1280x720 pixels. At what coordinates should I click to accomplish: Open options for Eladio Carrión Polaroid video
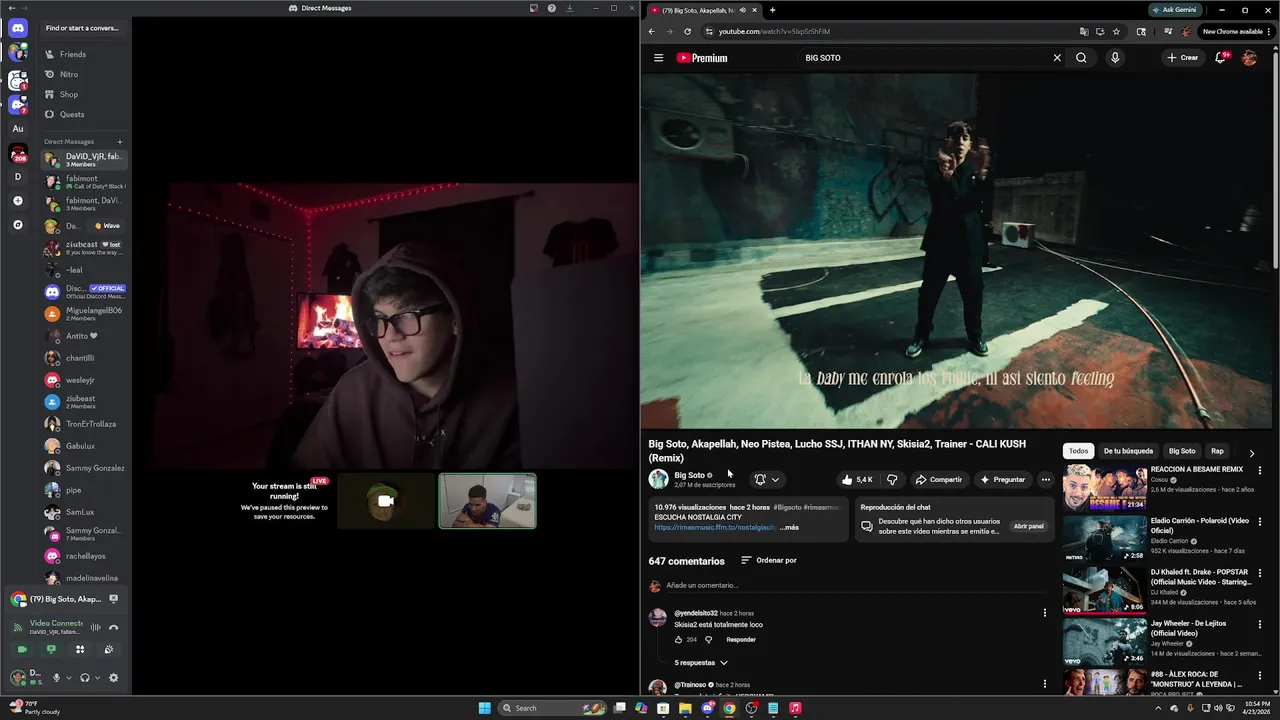click(1260, 522)
